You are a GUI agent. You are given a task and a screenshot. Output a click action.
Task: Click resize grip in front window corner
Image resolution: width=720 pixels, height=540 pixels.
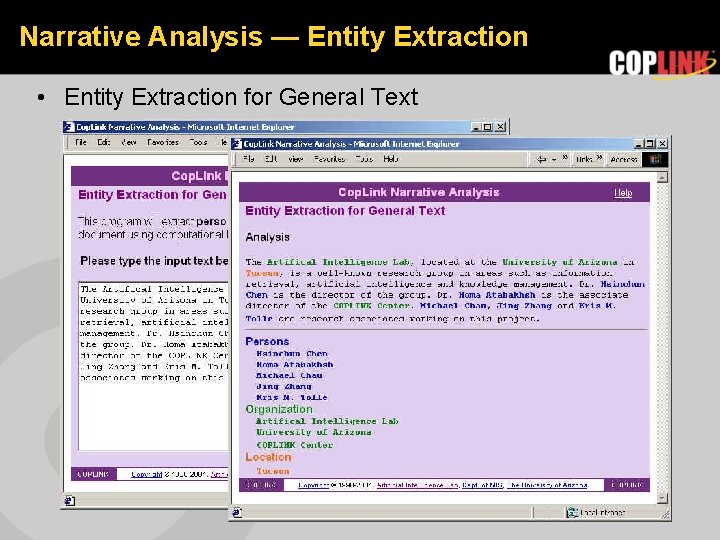(664, 514)
